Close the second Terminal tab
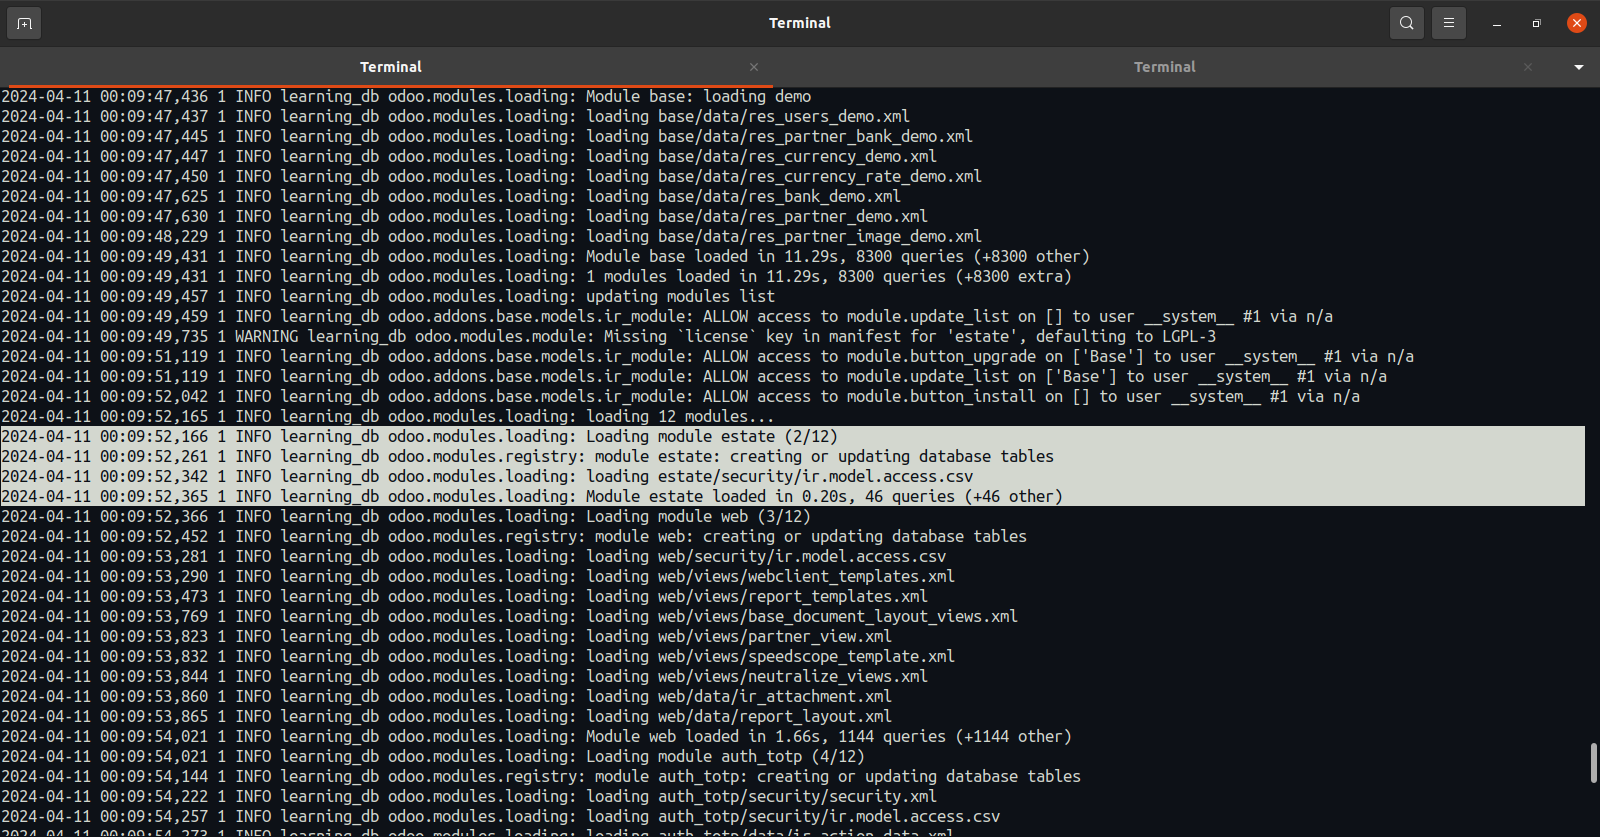 [x=1528, y=67]
